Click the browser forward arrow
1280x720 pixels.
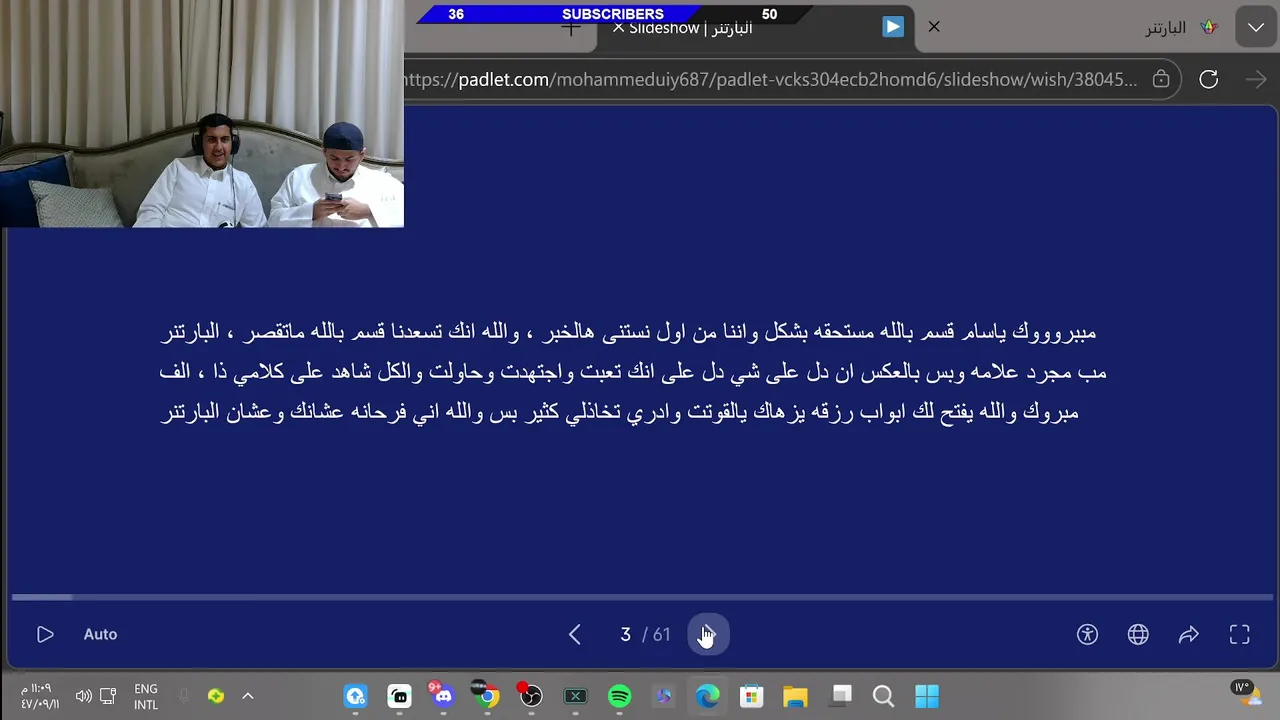coord(1256,79)
